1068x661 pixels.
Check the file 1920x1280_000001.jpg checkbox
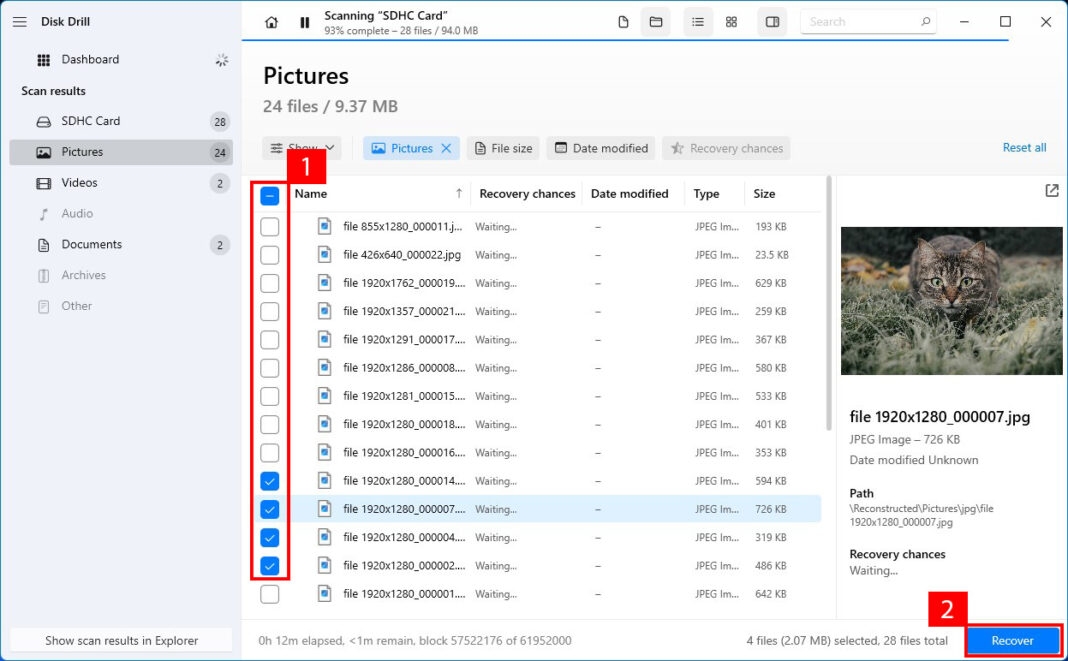(x=269, y=593)
